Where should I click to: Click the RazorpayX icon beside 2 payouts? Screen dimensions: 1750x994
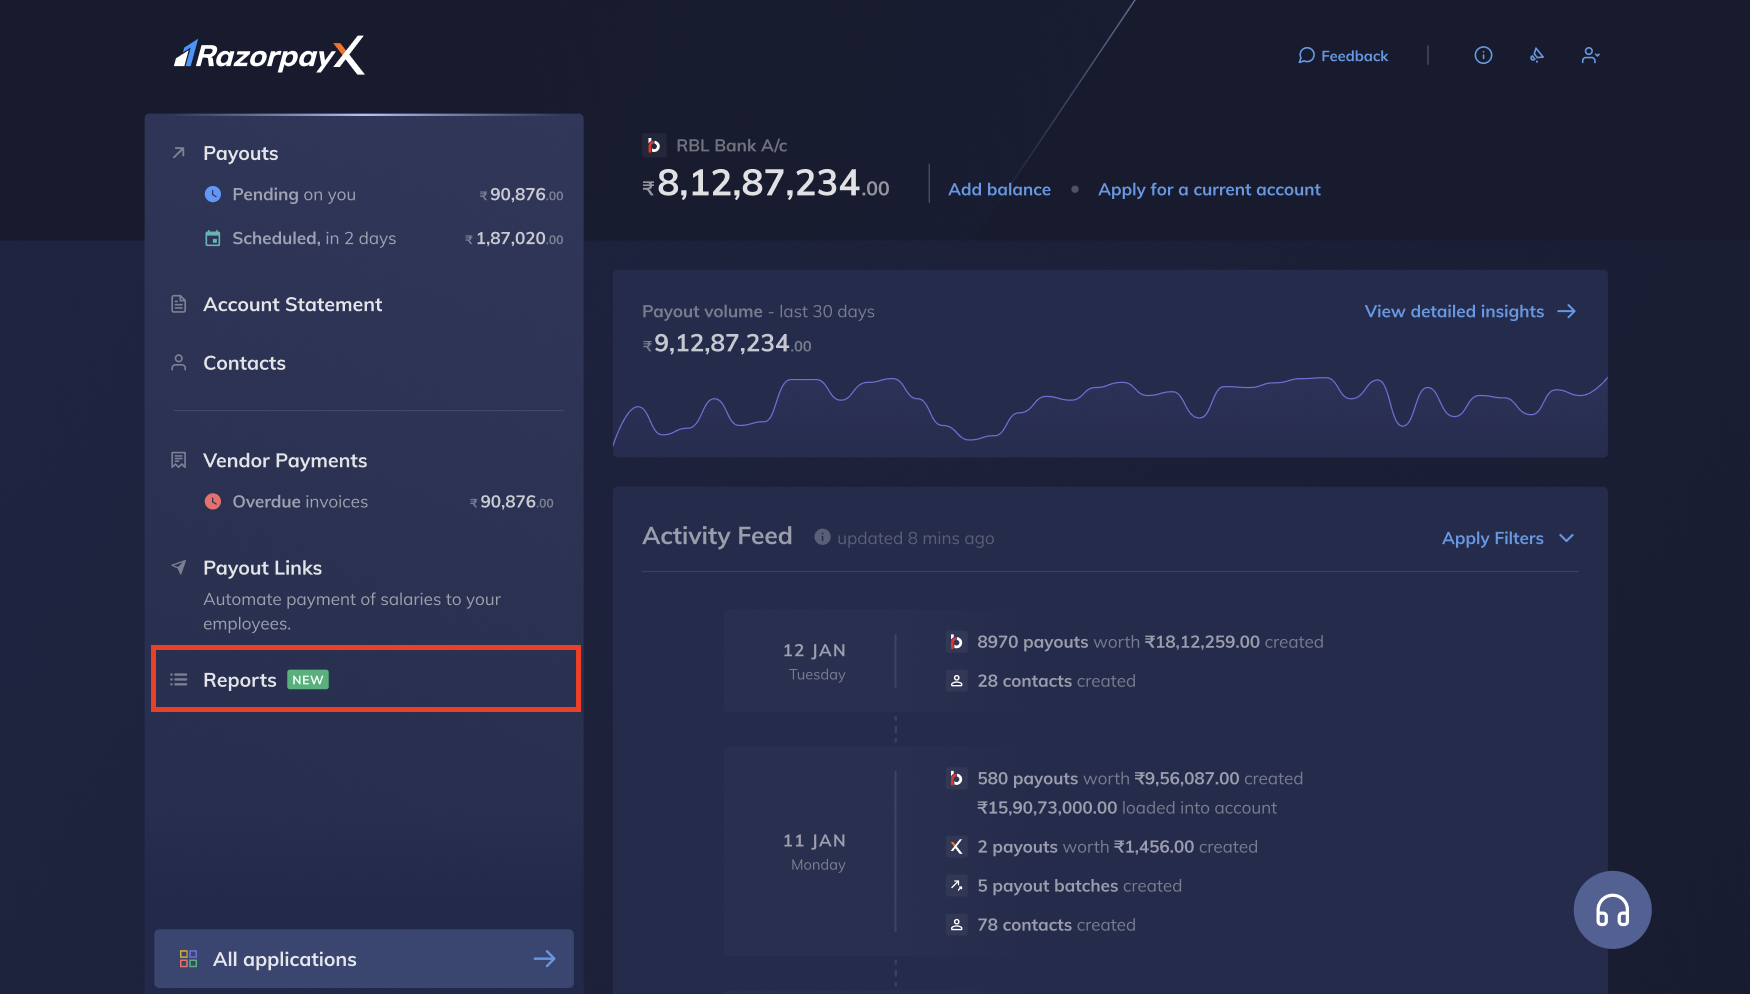pyautogui.click(x=956, y=847)
